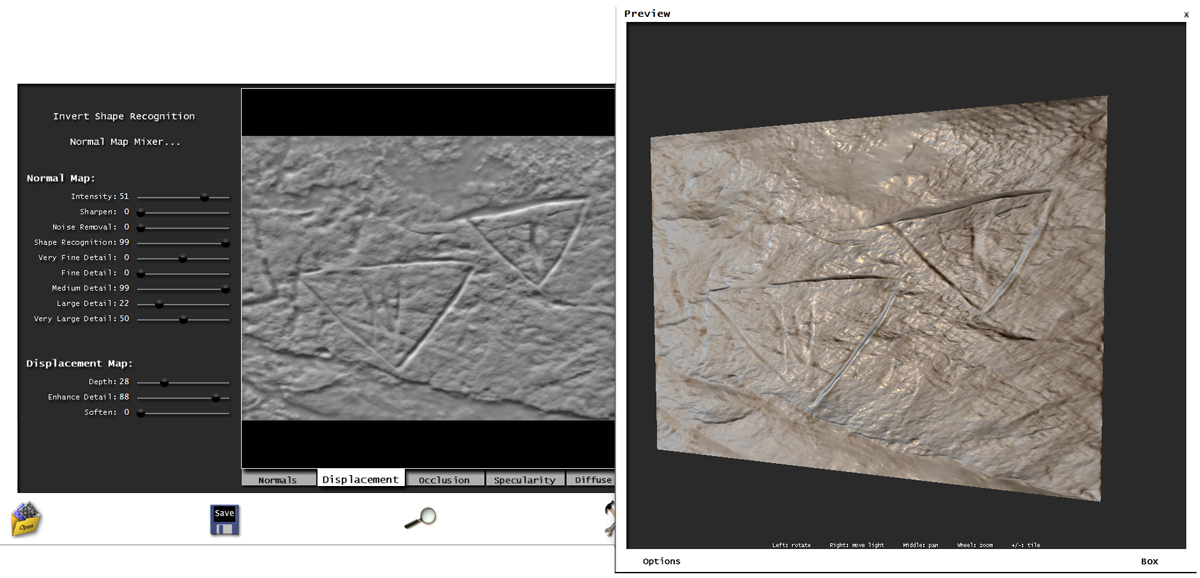The height and width of the screenshot is (578, 1200).
Task: Click the Open file icon
Action: tap(26, 520)
